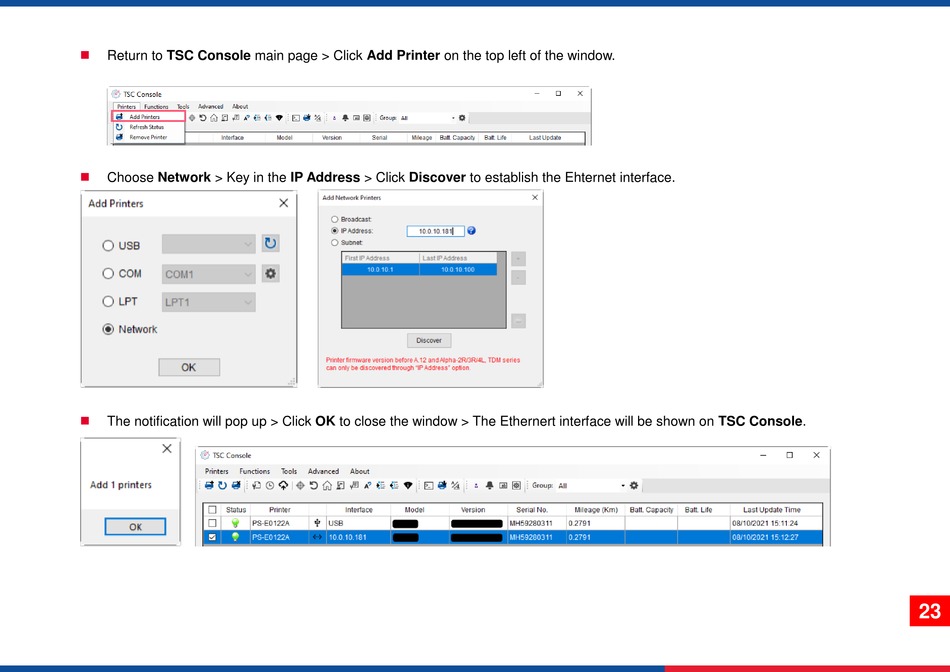Click the timestamp 08/10/2021 15:11:24
The width and height of the screenshot is (950, 672).
(765, 523)
